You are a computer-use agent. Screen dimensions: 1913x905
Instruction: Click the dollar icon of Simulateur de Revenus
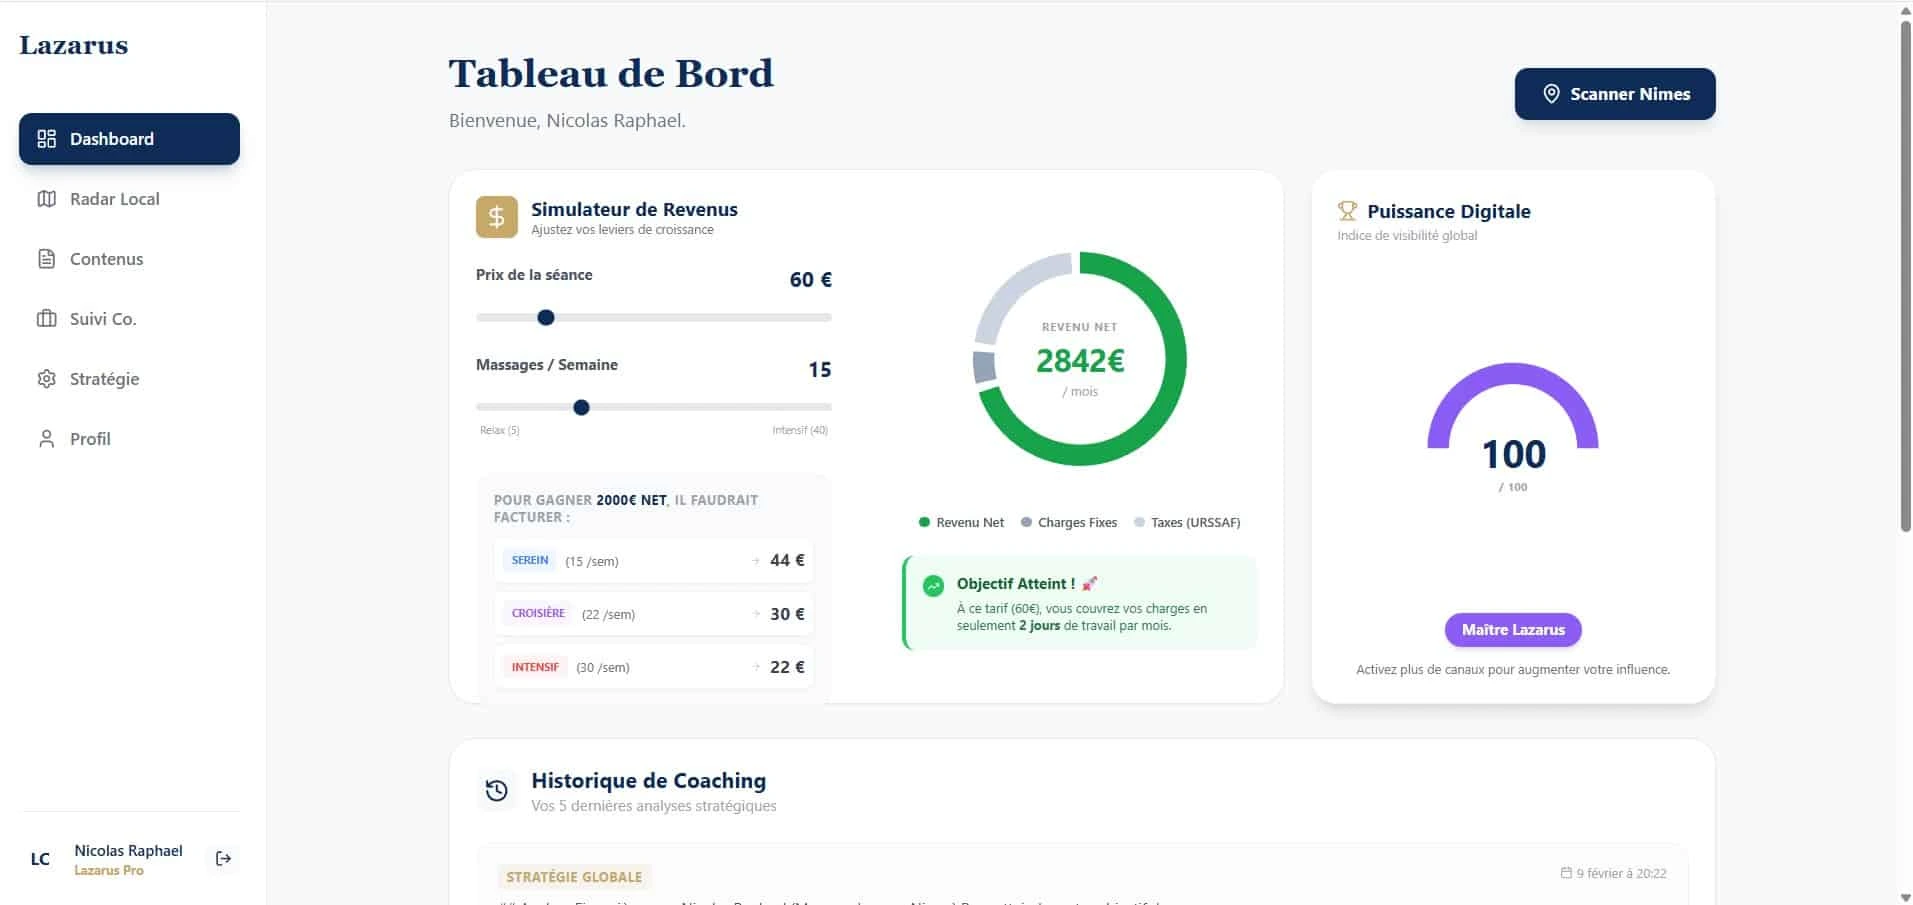click(x=496, y=217)
